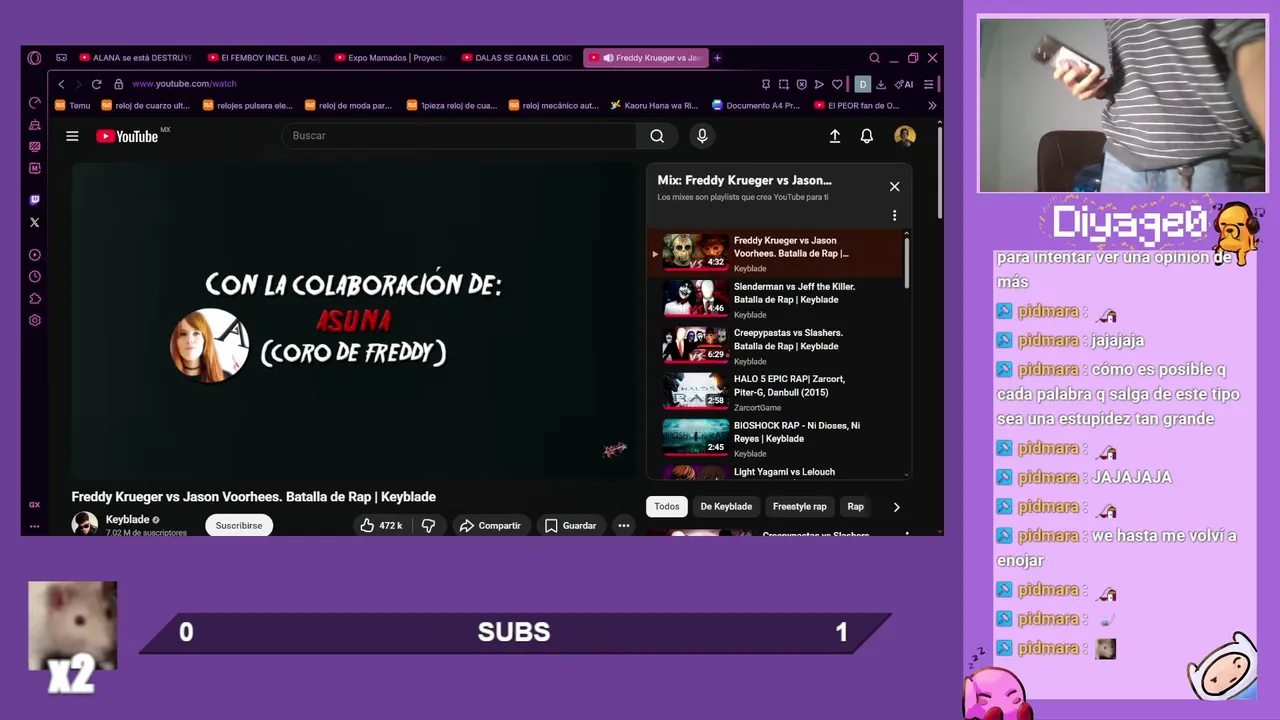Take a snapshot with the capture icon
Screen dimensions: 1280x720
[x=784, y=84]
